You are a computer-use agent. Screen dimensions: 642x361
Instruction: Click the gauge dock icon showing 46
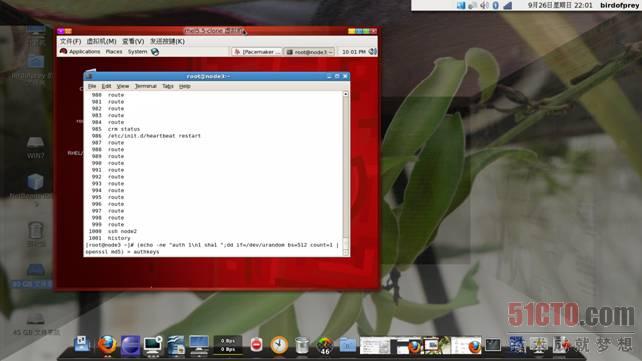coord(325,346)
